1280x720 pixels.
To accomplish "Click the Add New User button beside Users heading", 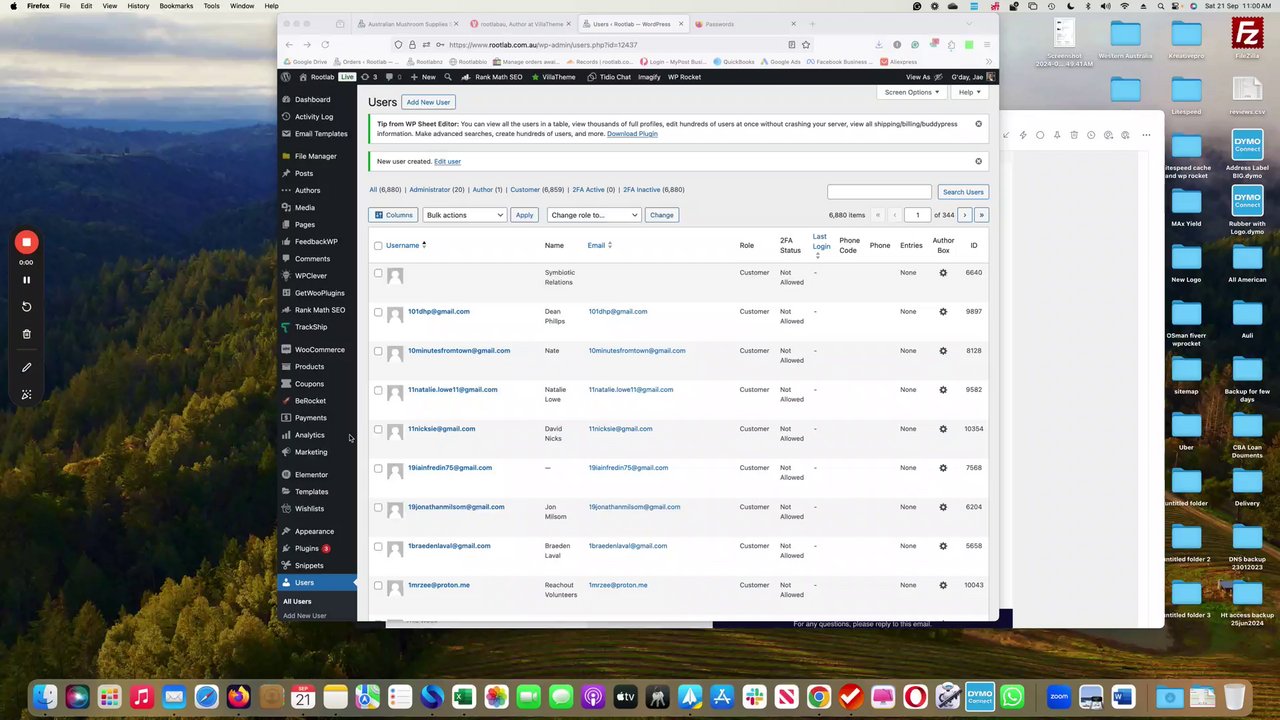I will click(428, 102).
